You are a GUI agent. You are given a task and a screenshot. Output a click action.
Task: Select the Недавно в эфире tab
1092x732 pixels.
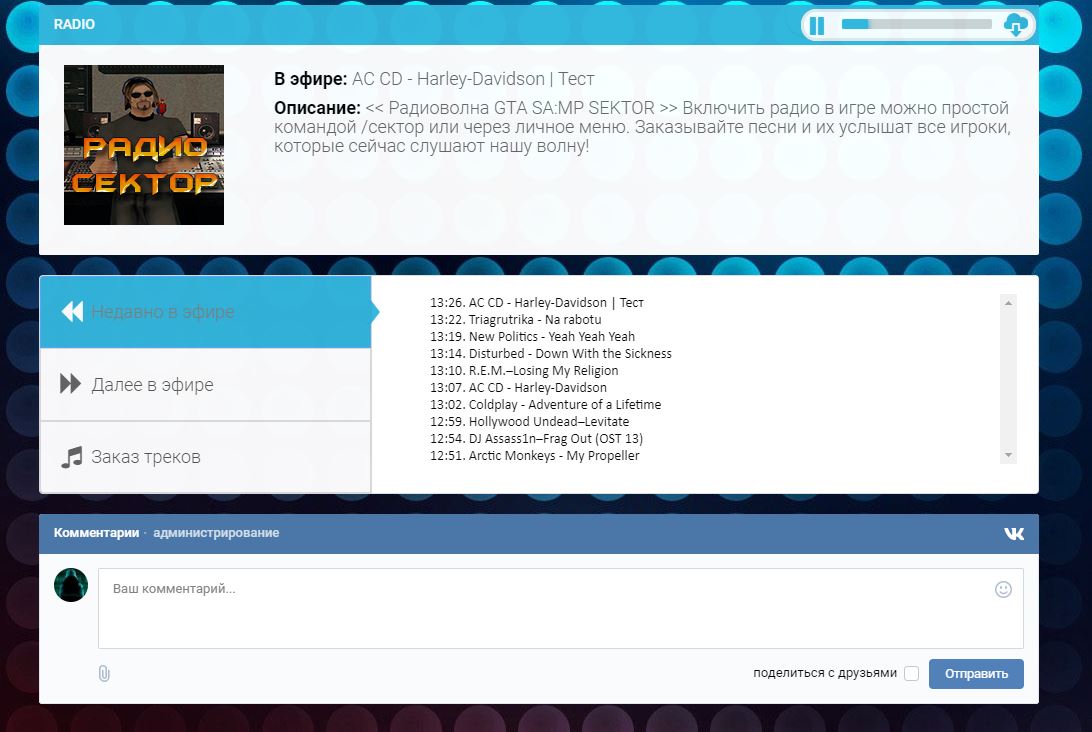[x=205, y=312]
